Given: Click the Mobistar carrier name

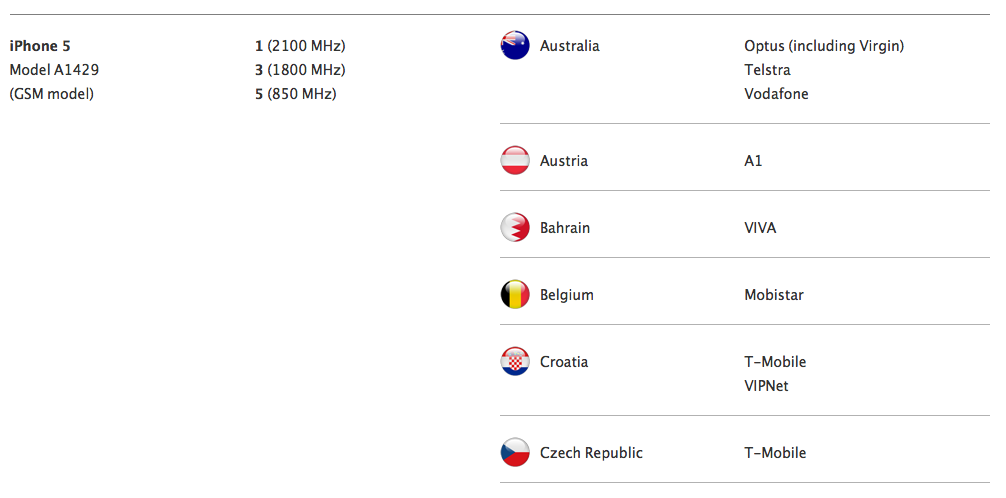Looking at the screenshot, I should click(x=774, y=295).
